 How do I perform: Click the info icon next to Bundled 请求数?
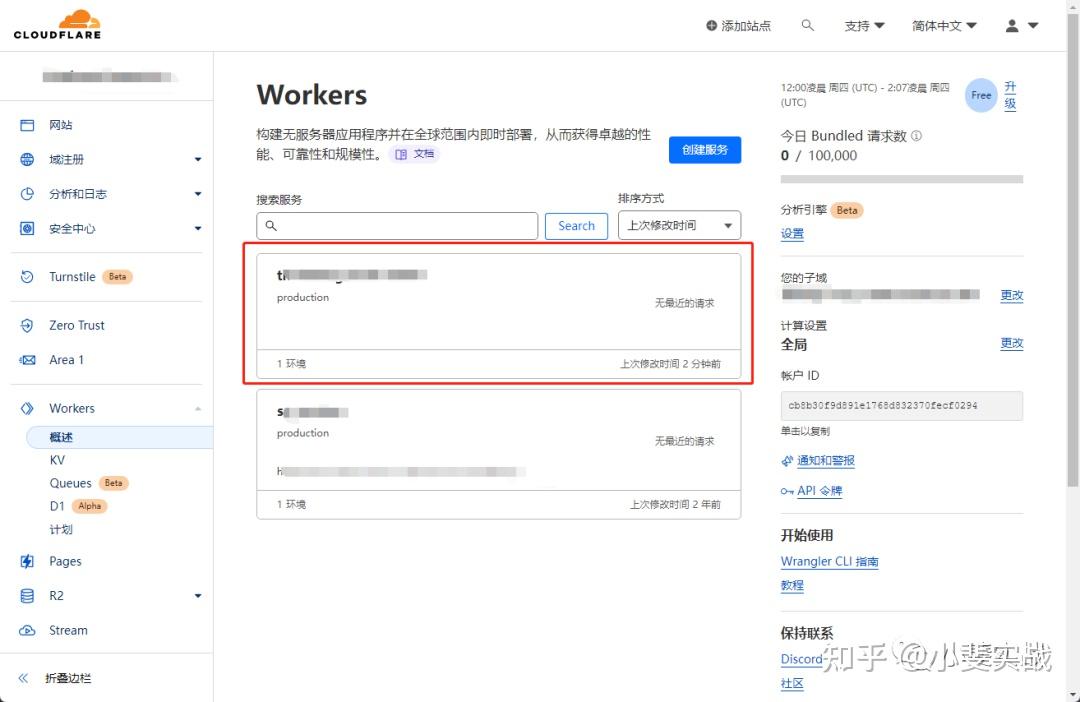click(916, 136)
